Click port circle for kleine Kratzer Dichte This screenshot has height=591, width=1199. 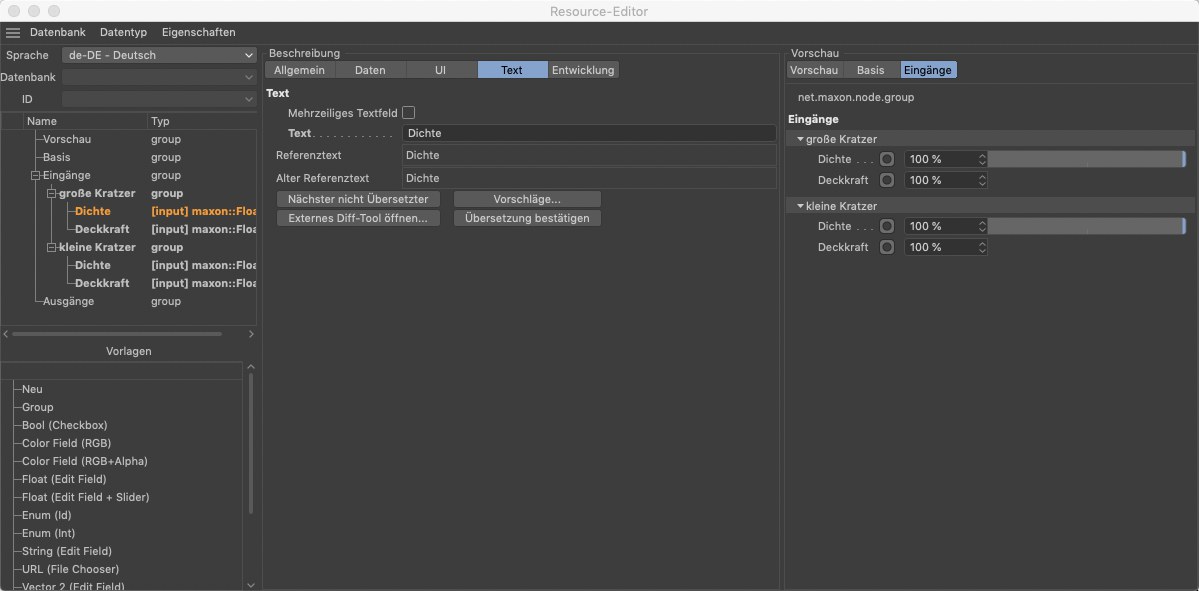pyautogui.click(x=887, y=226)
